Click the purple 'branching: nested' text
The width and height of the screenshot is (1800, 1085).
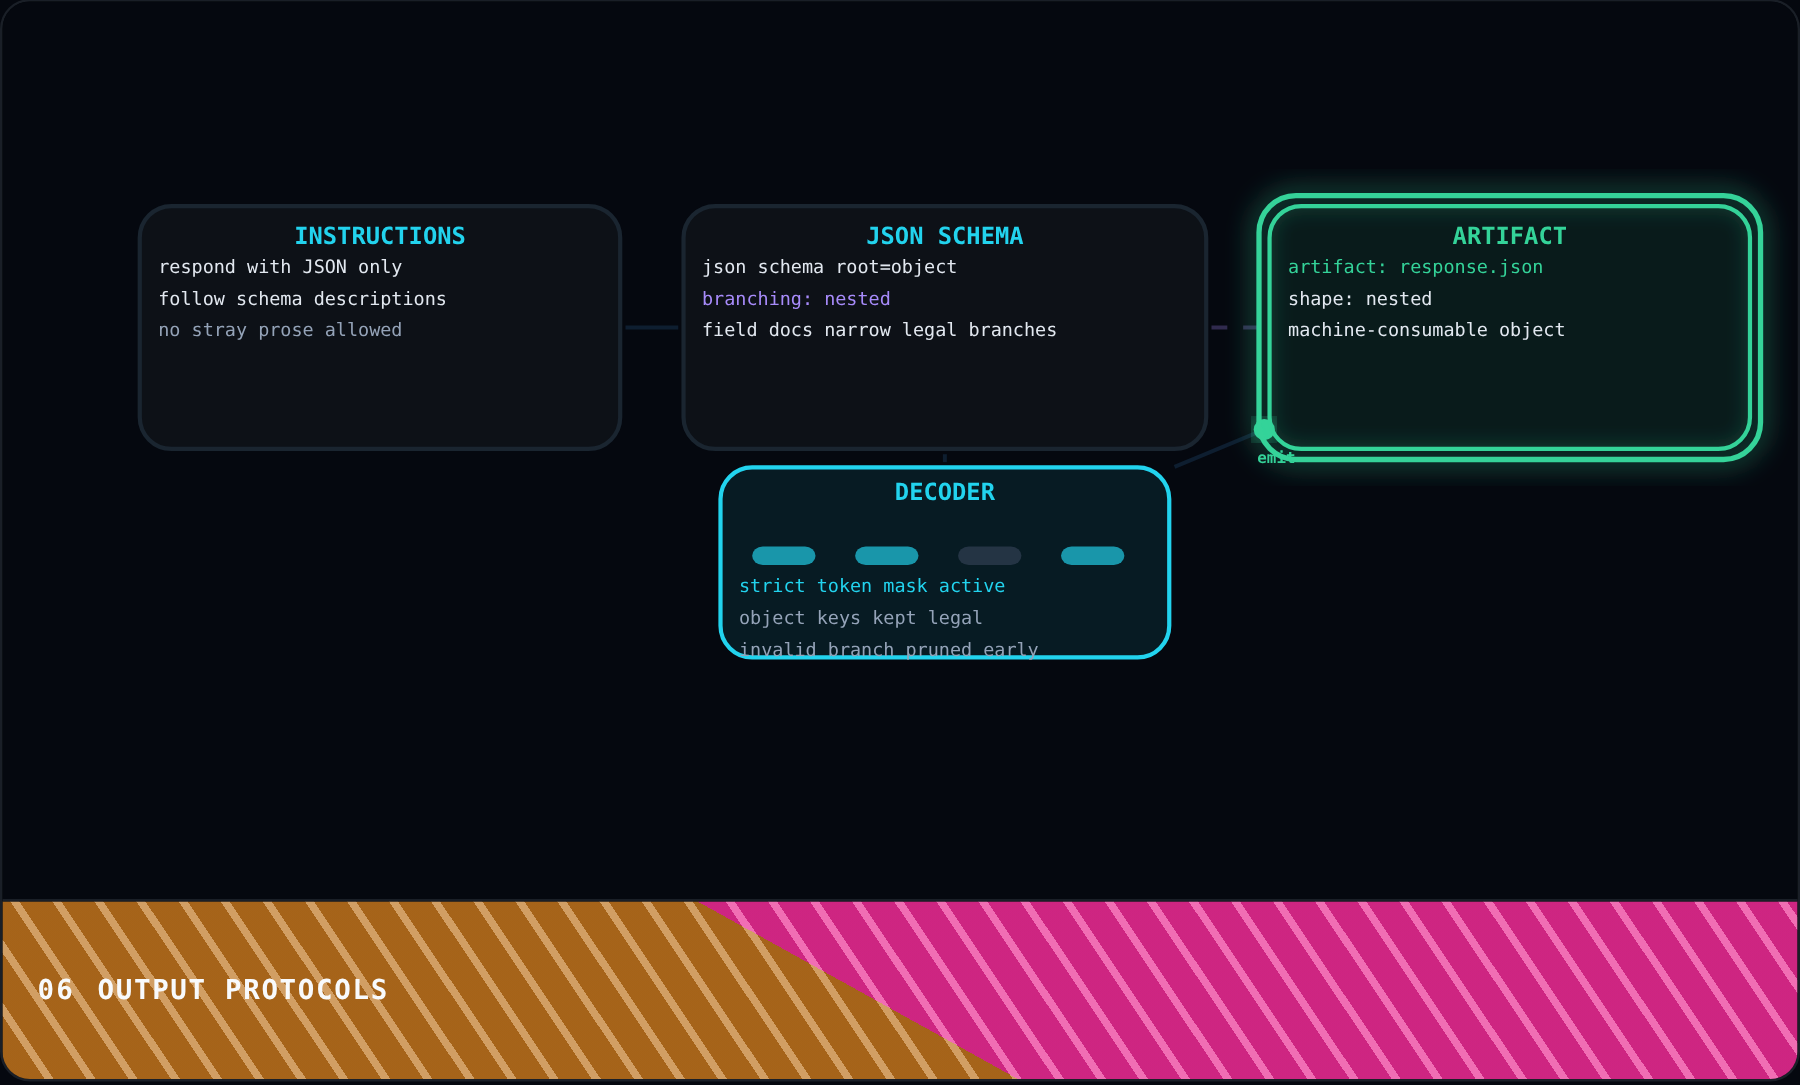pyautogui.click(x=796, y=299)
